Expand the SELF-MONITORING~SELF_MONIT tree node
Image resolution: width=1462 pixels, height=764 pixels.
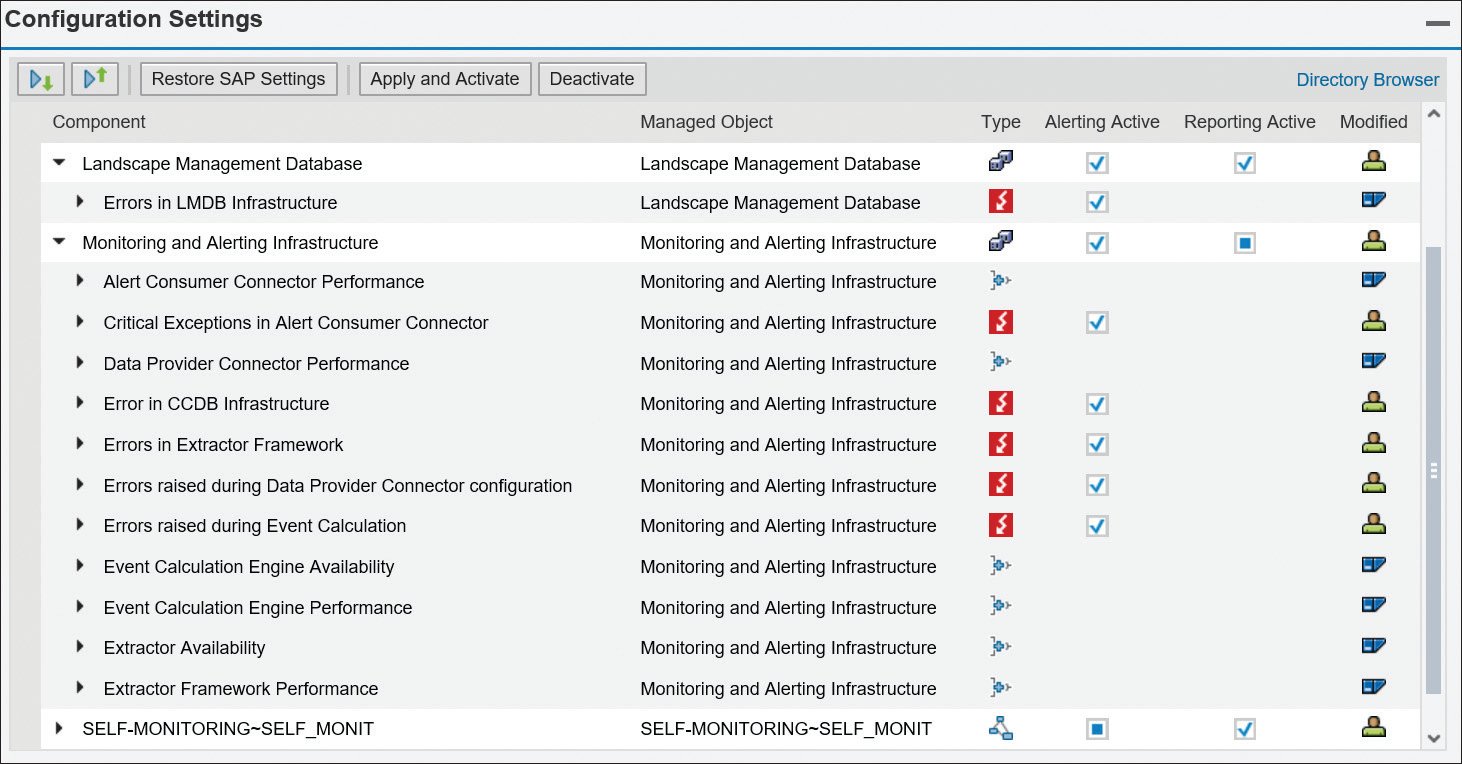[58, 728]
